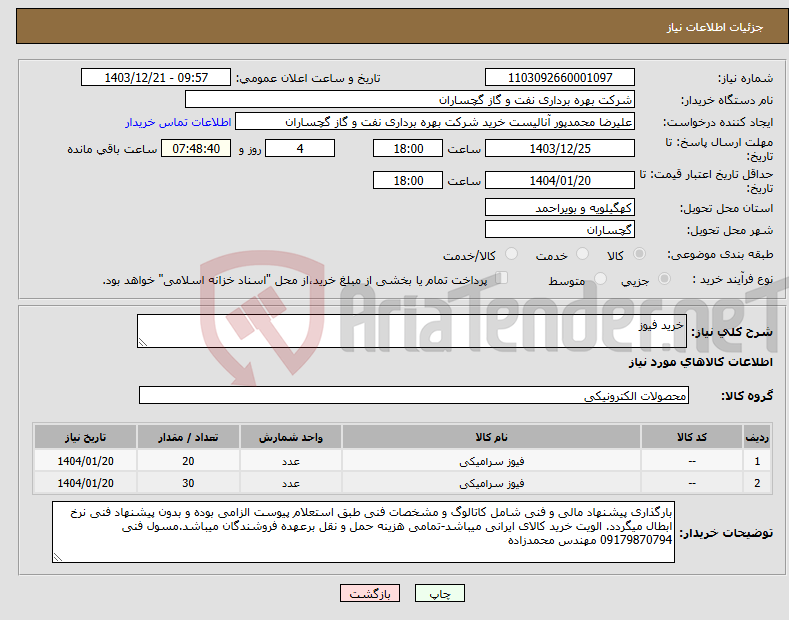
Task: Select the کالا radio button
Action: point(639,254)
